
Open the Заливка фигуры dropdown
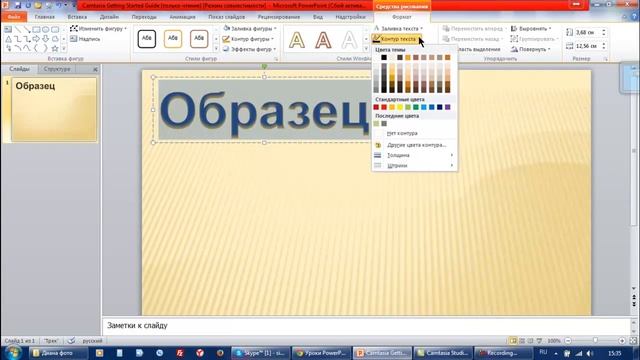(x=250, y=29)
